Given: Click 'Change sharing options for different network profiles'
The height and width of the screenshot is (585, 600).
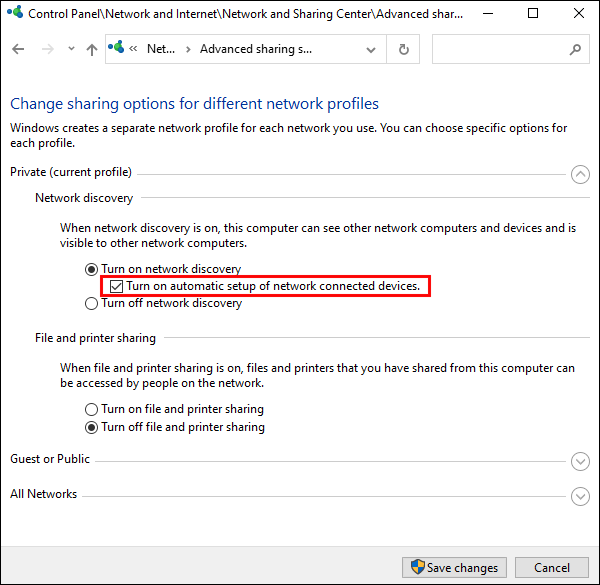Looking at the screenshot, I should [x=194, y=104].
